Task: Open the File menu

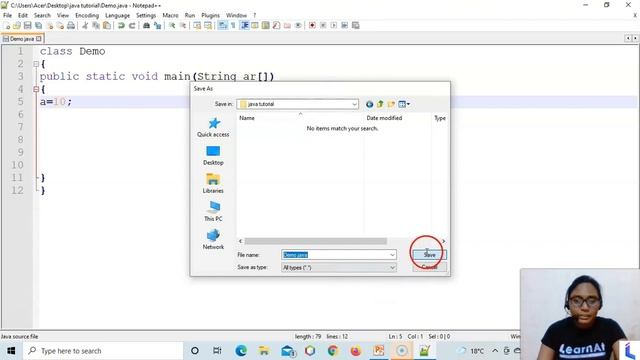Action: (7, 15)
